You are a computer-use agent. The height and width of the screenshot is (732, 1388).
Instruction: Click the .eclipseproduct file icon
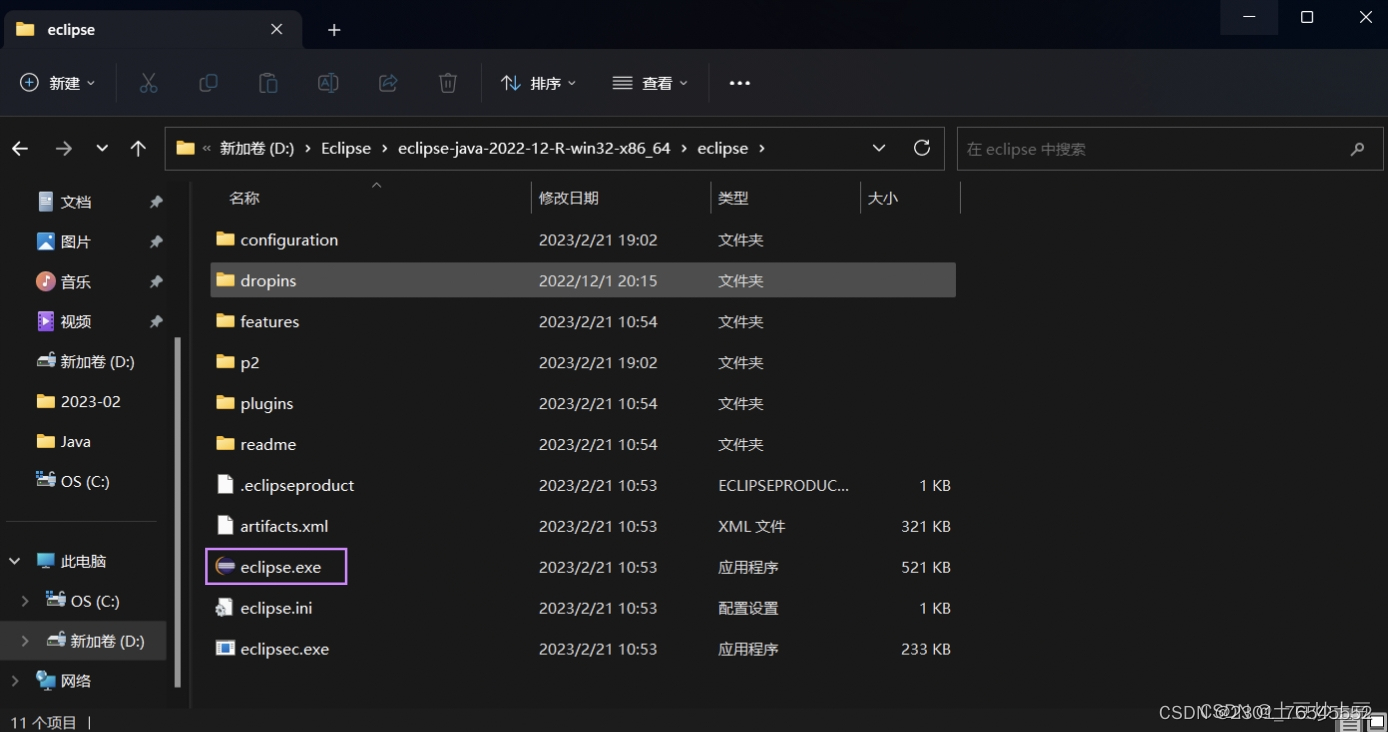point(225,485)
